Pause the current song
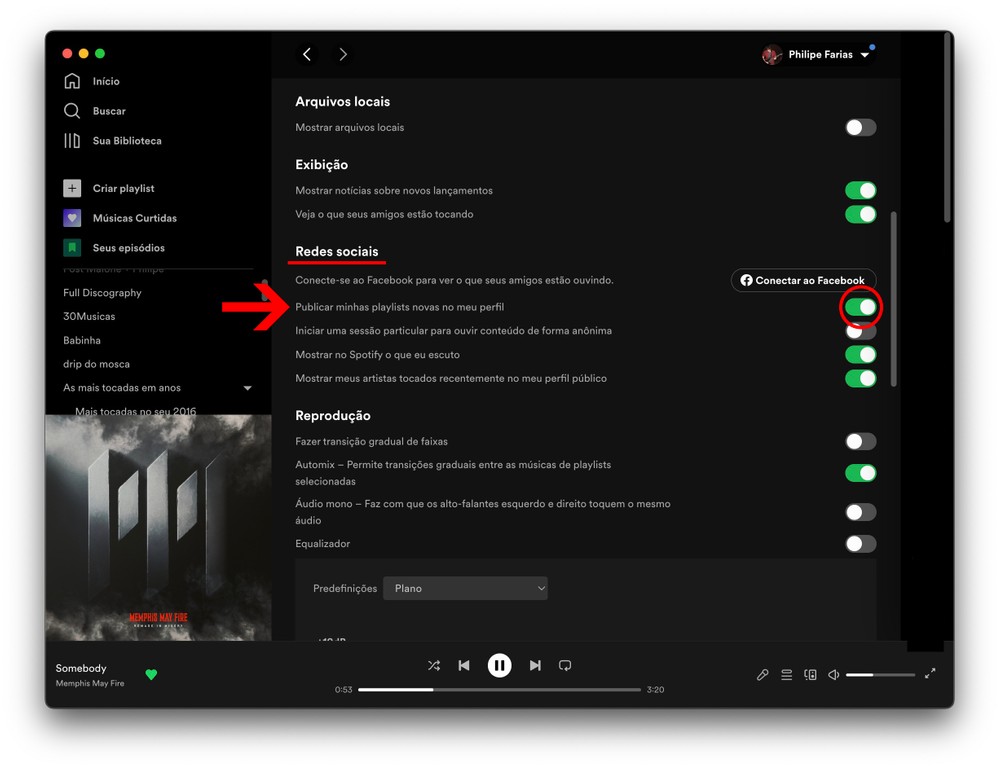Screen dimensions: 1000x769 coord(499,665)
